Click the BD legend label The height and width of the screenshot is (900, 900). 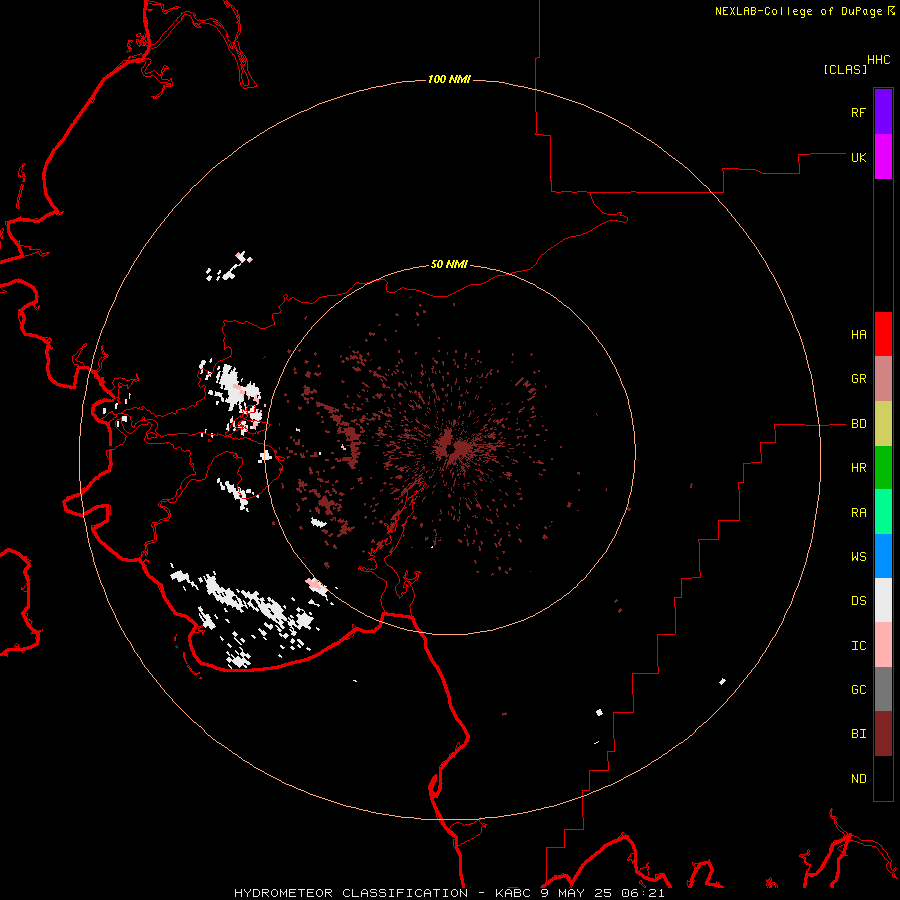click(858, 424)
